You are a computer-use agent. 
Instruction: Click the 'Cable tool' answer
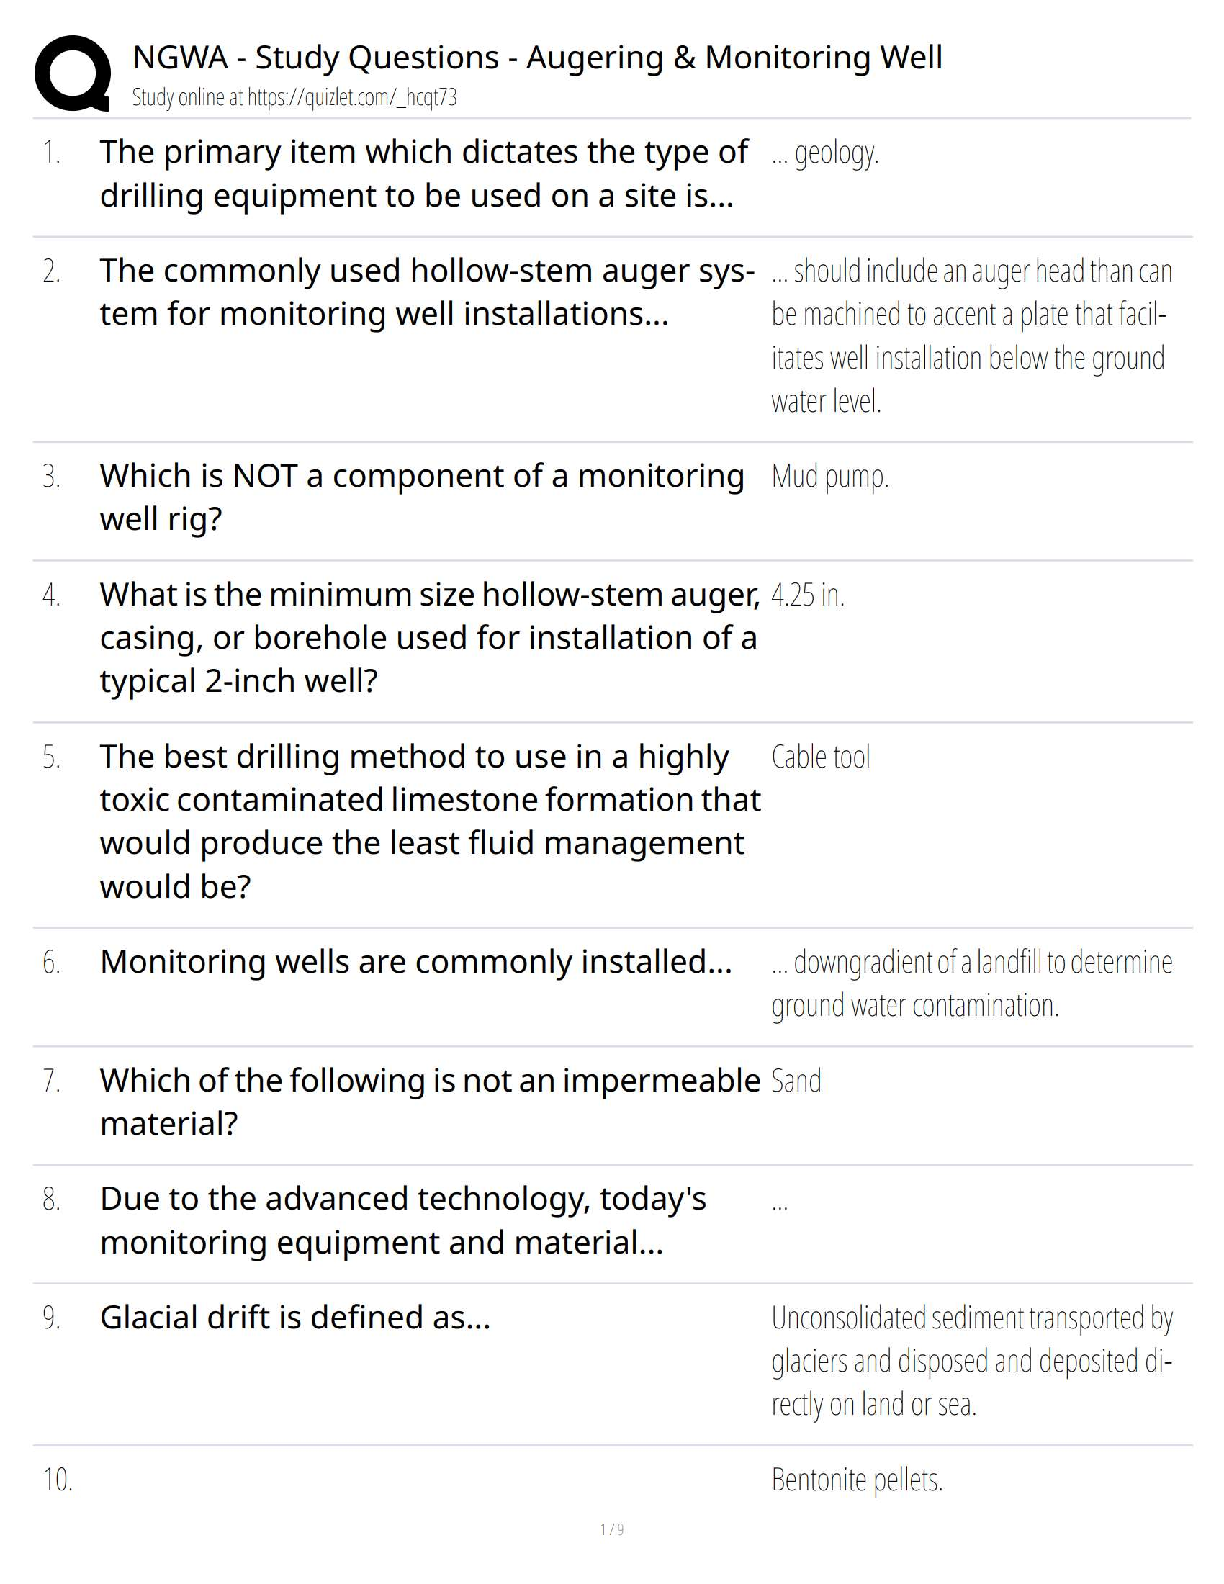821,757
